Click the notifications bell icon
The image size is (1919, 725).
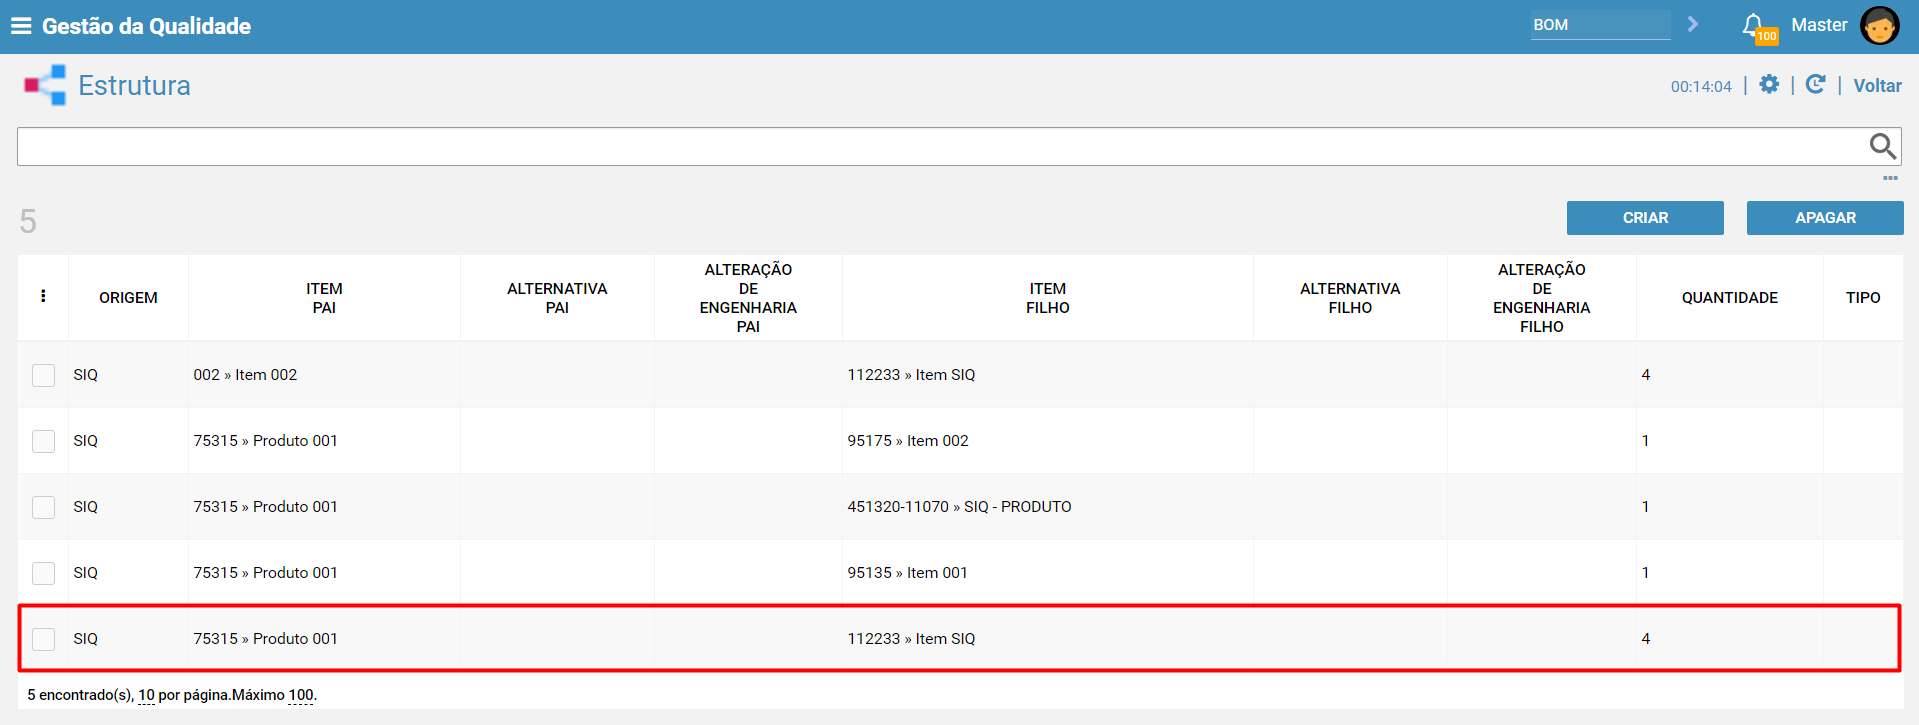coord(1753,25)
